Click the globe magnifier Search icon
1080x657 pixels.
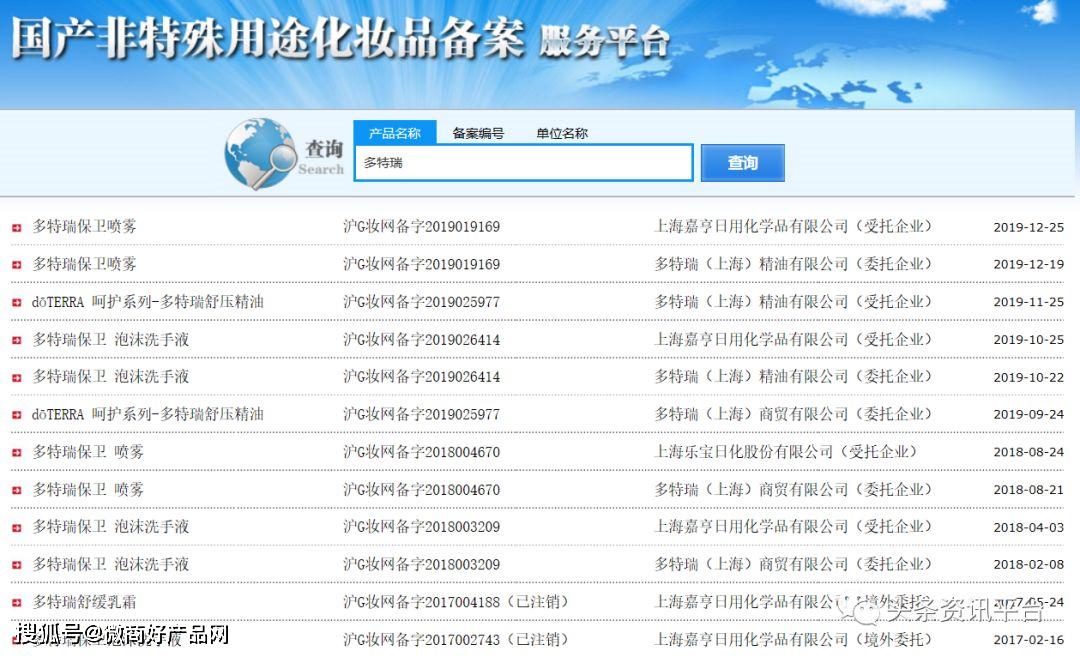260,154
